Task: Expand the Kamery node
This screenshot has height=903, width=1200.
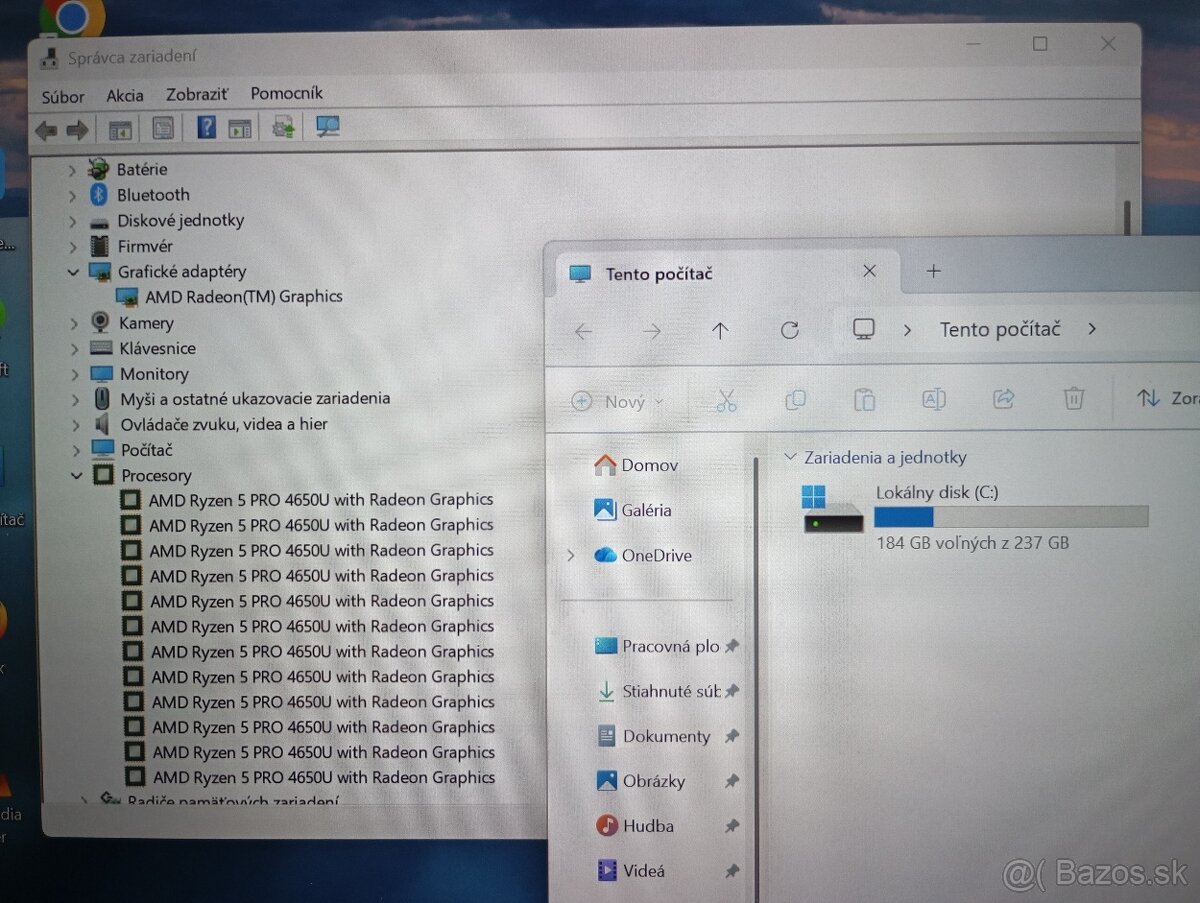Action: click(x=73, y=323)
